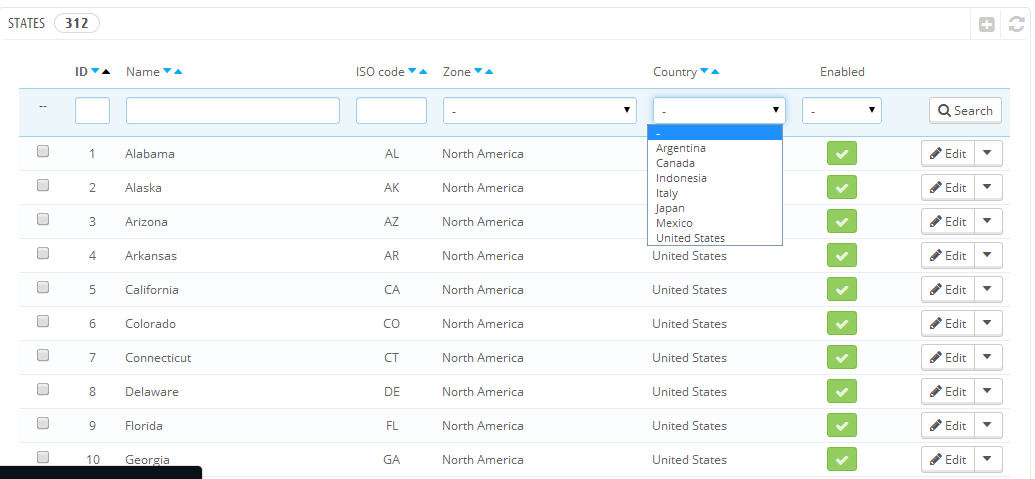
Task: Sort Country column descending arrow
Action: pyautogui.click(x=704, y=71)
